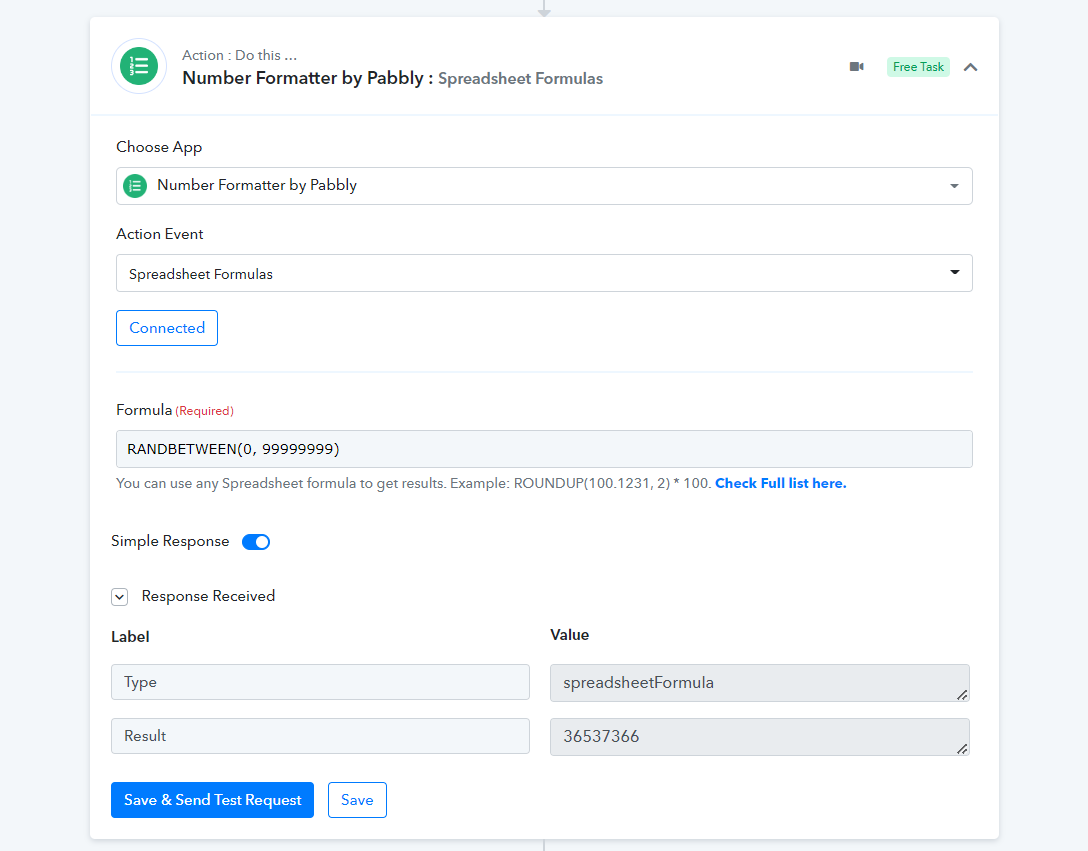Click the Result label field
Screen dimensions: 1088x851
[x=320, y=736]
